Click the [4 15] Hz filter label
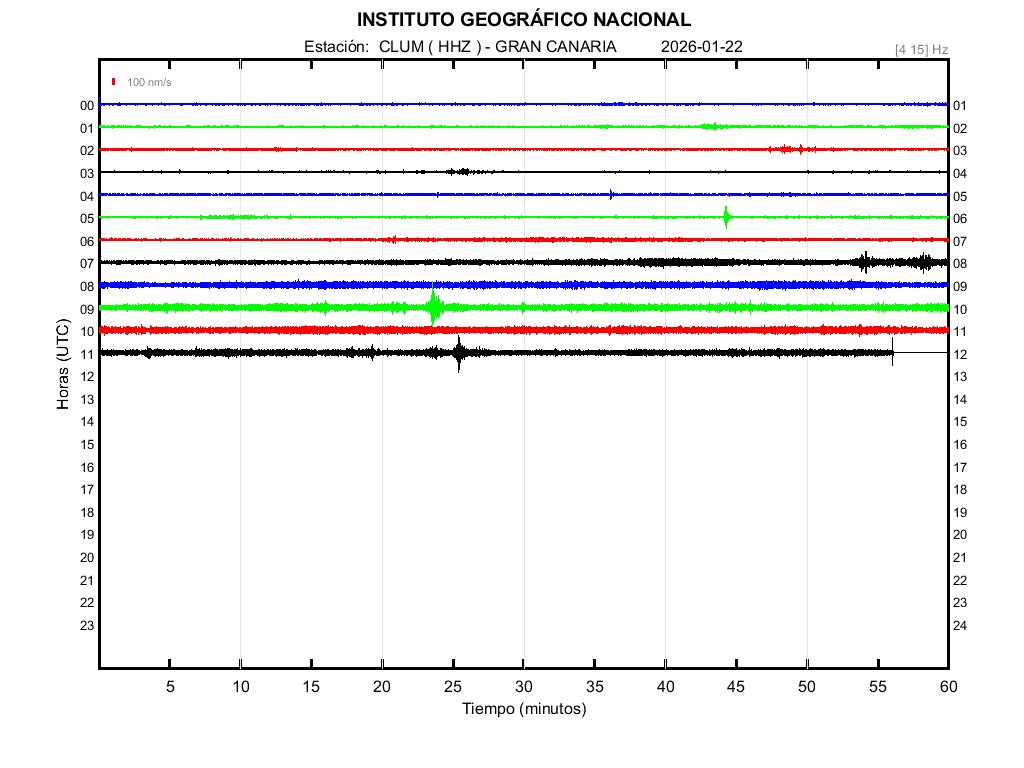 point(921,49)
